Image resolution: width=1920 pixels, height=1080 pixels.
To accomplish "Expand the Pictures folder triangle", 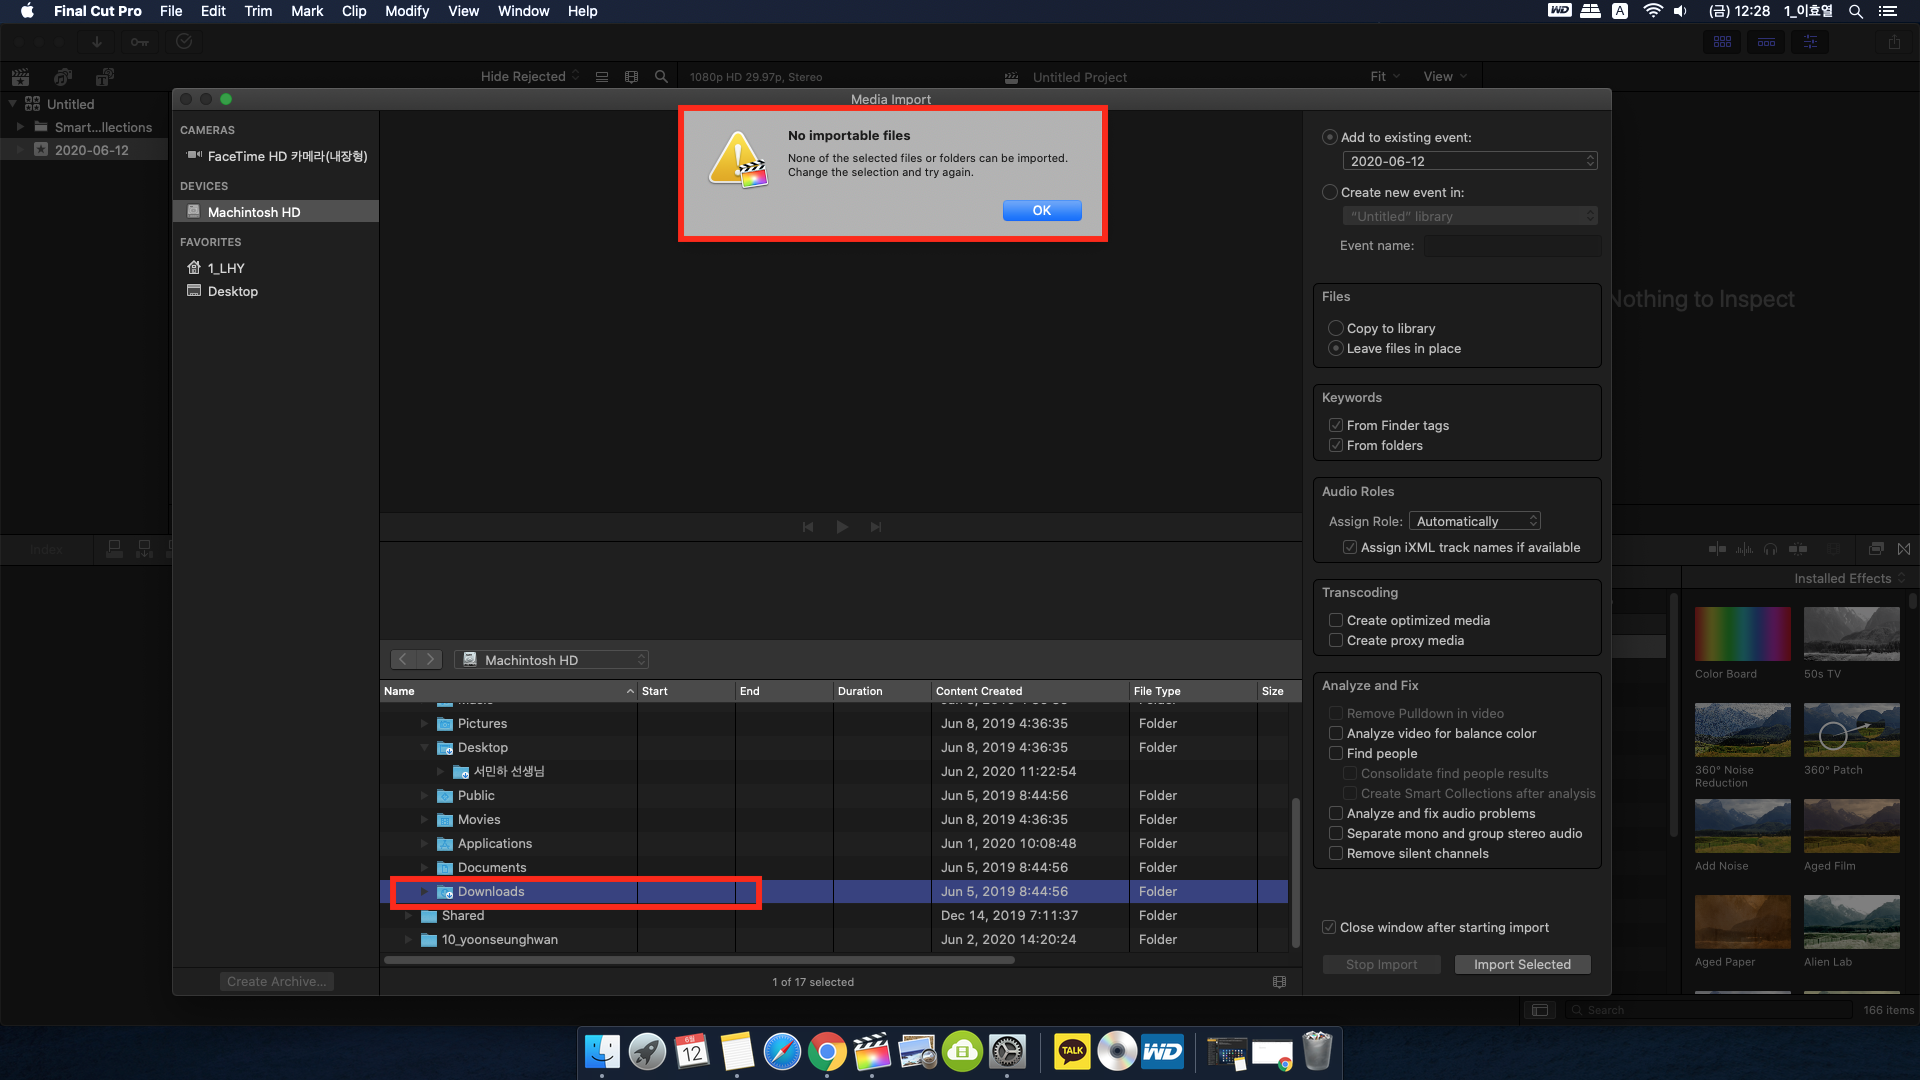I will click(424, 723).
